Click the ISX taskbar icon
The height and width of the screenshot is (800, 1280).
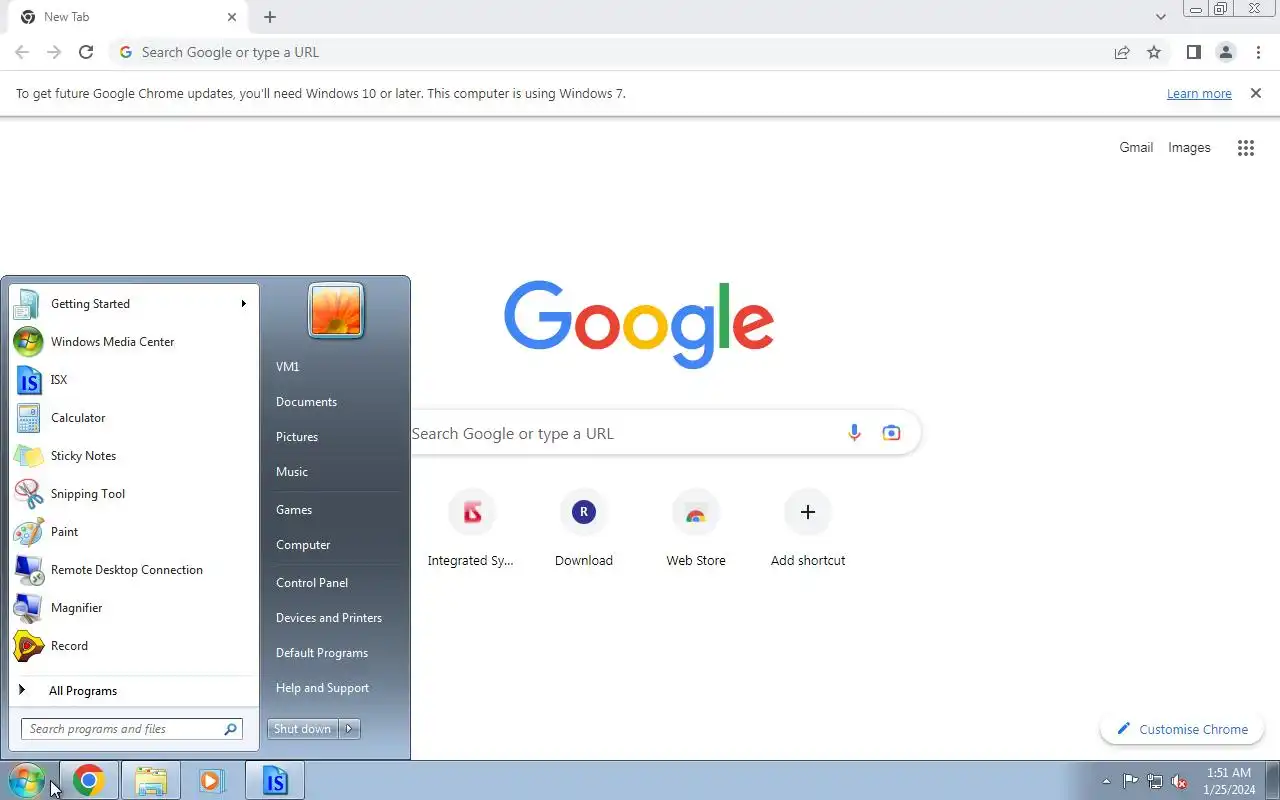point(275,780)
